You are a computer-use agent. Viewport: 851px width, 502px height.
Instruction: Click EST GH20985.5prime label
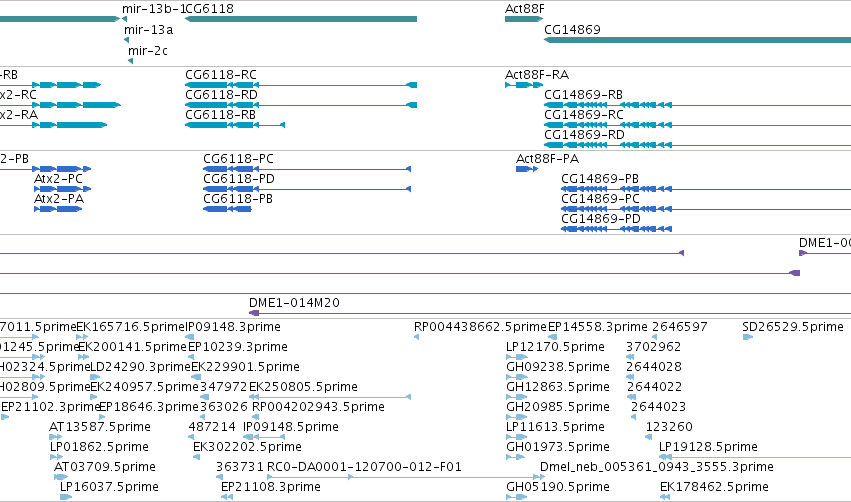pyautogui.click(x=558, y=407)
